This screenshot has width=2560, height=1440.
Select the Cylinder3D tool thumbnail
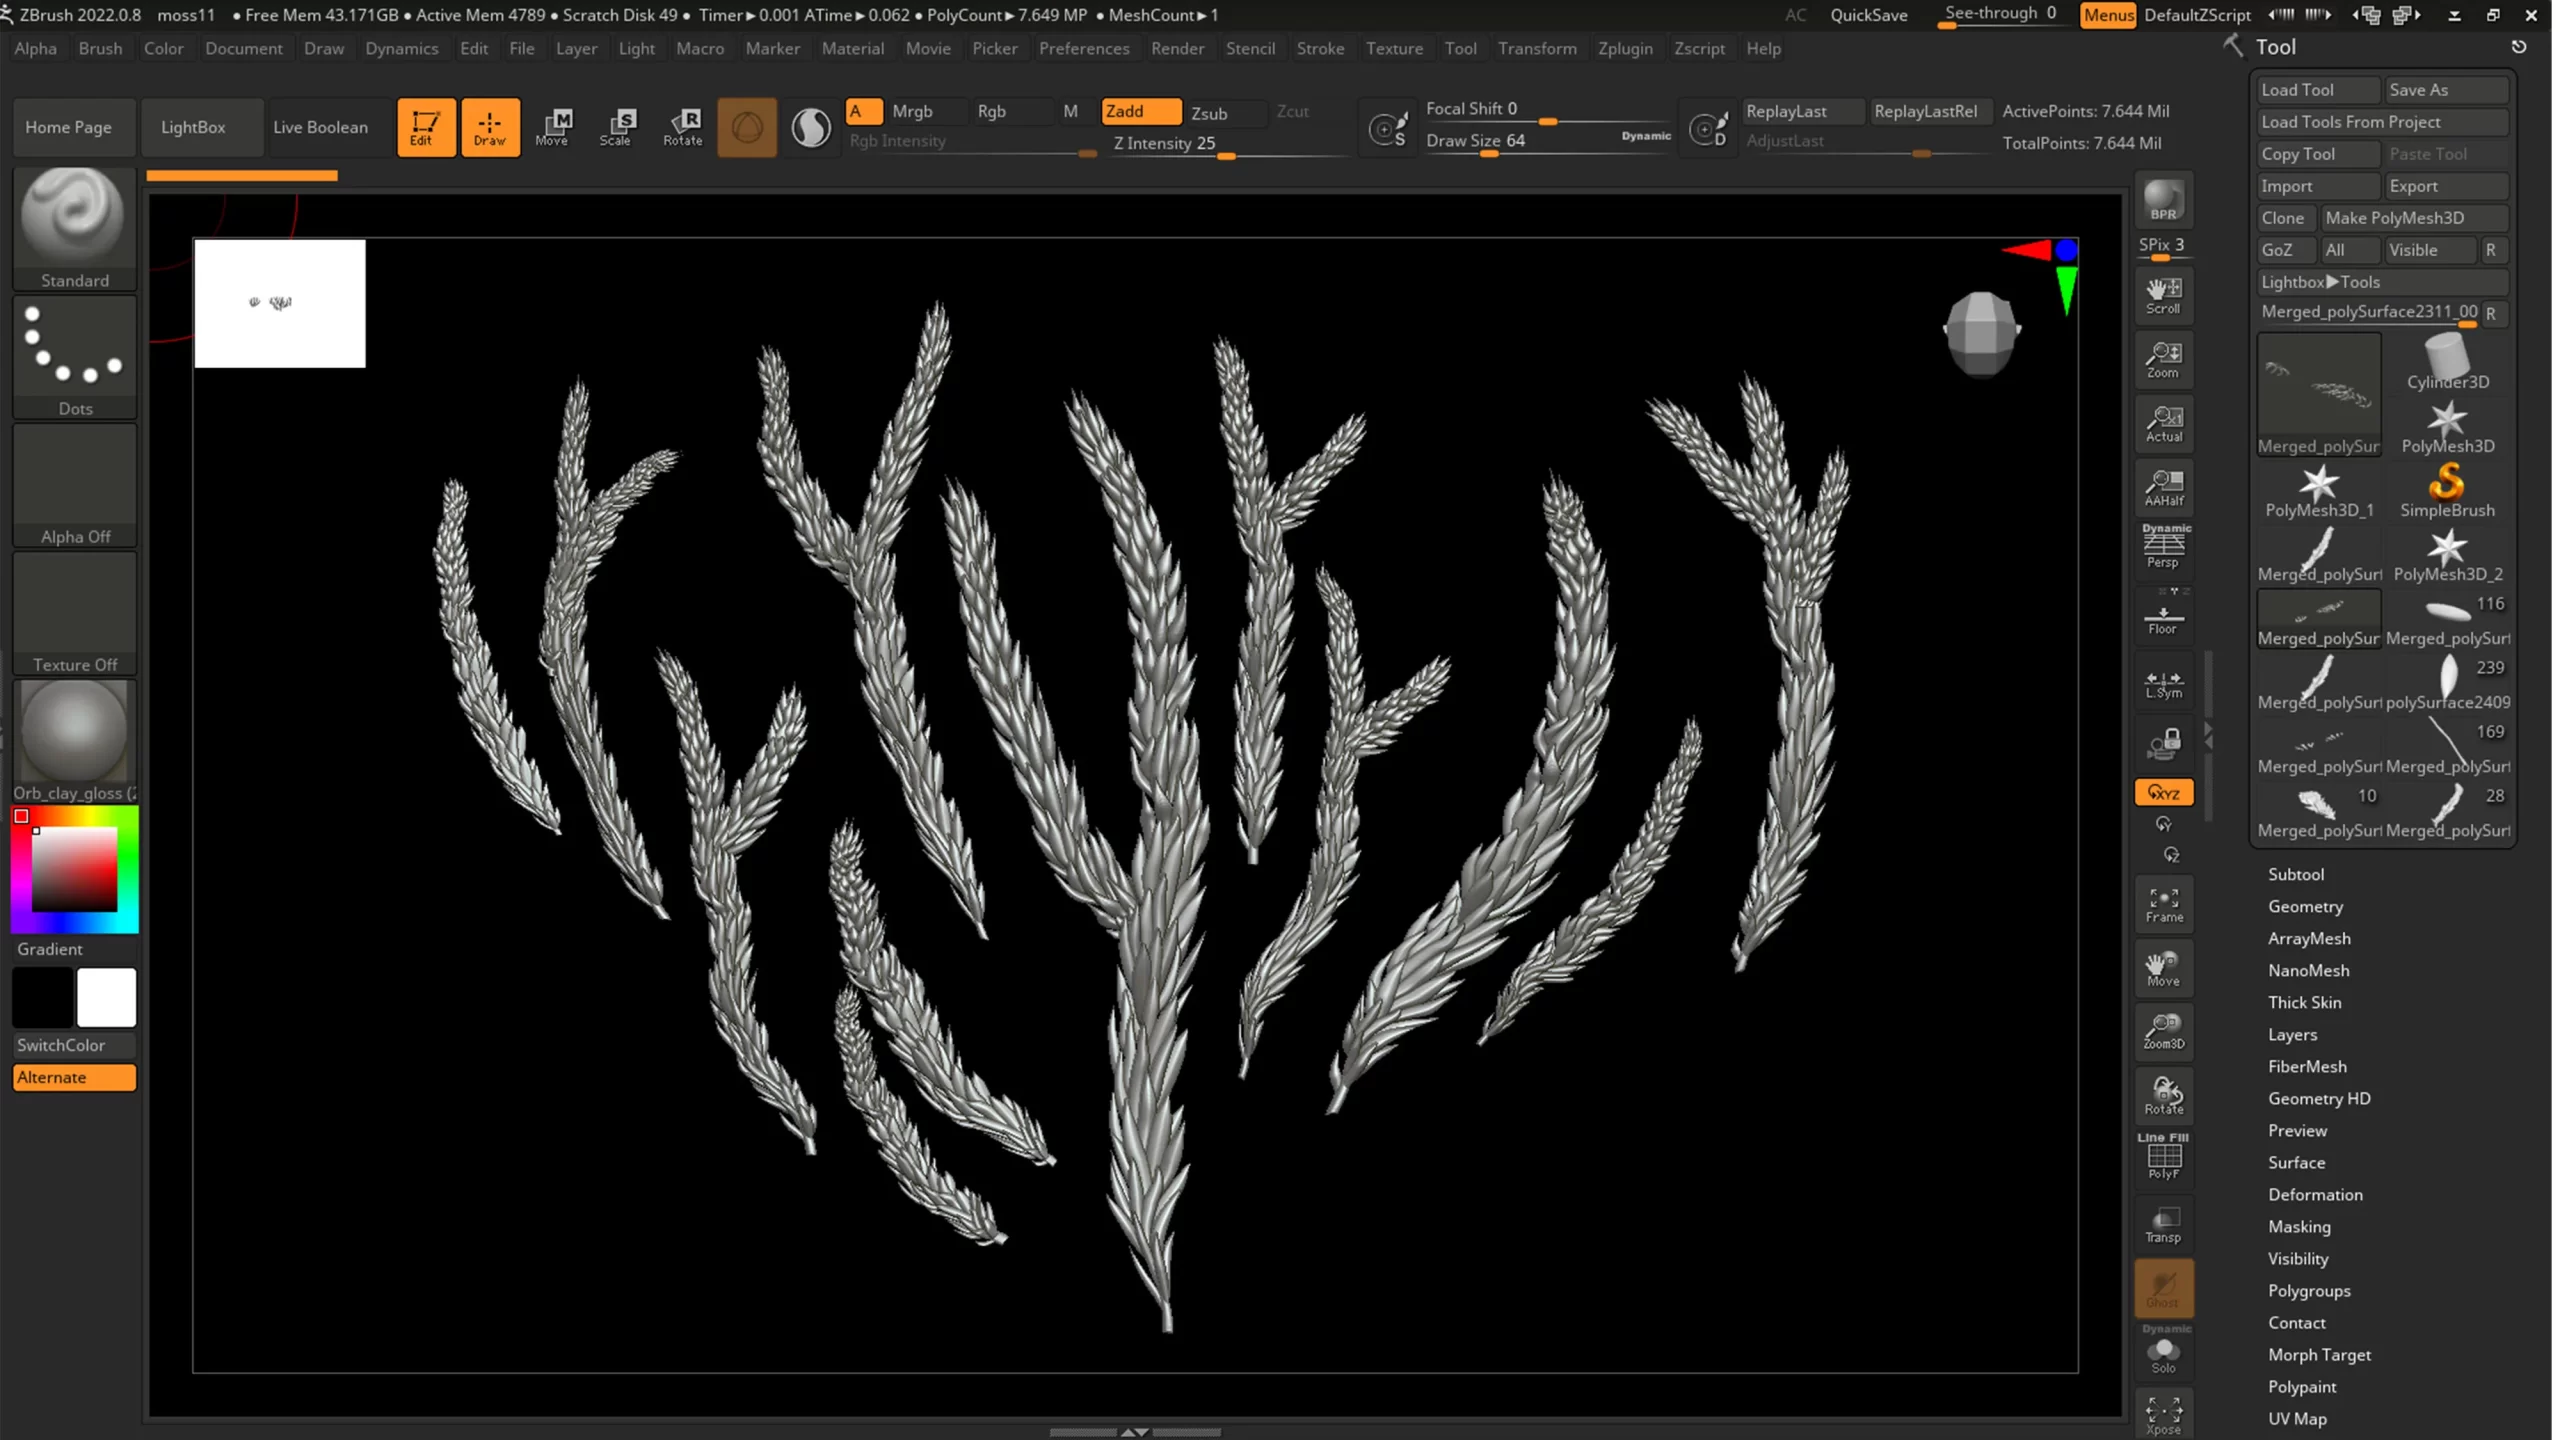click(x=2447, y=364)
